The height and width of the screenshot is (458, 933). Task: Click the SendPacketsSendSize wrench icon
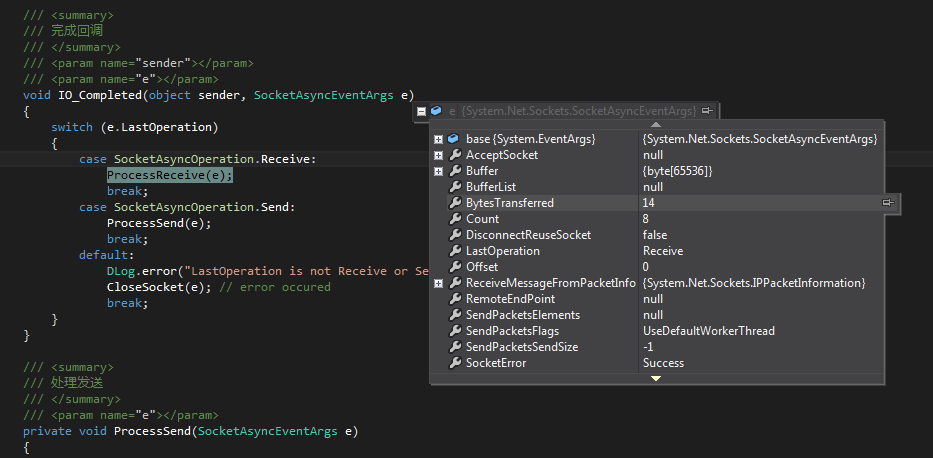click(x=455, y=347)
